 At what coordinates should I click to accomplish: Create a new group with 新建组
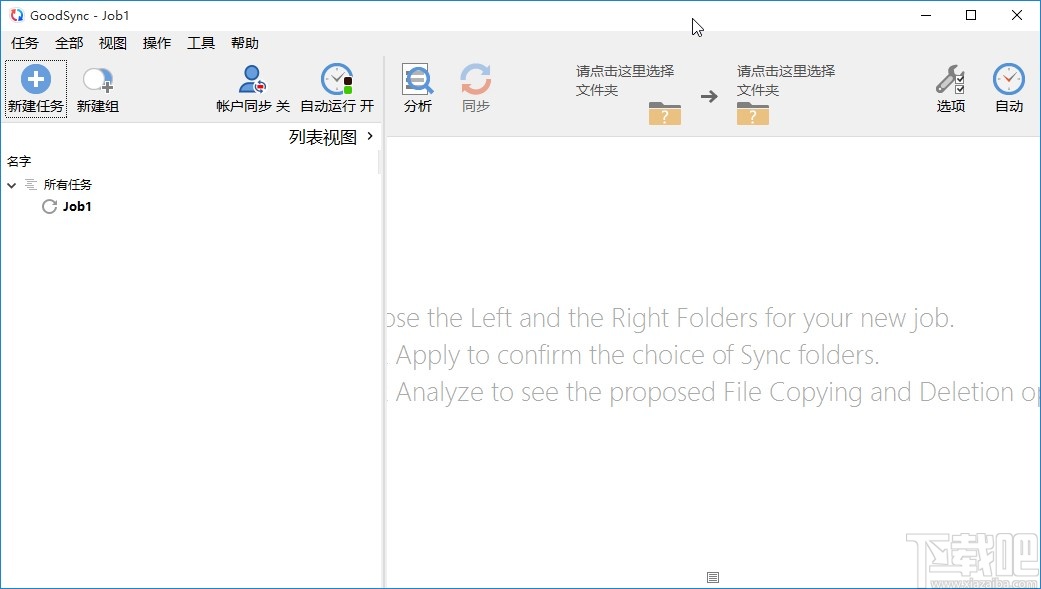[x=98, y=89]
